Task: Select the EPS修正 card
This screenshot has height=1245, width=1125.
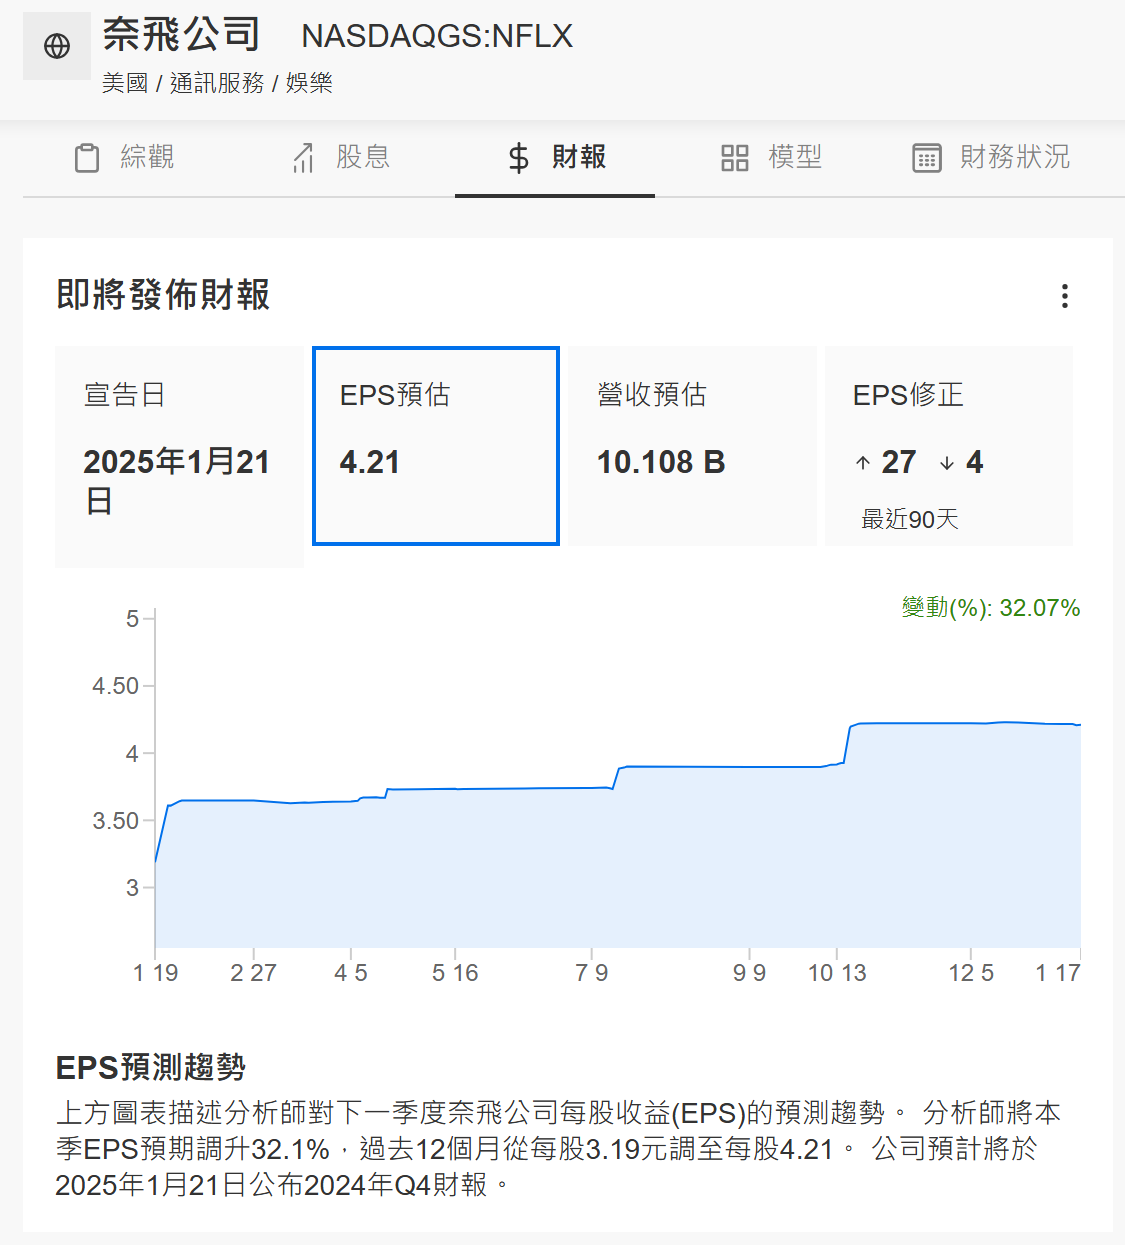Action: pos(948,446)
